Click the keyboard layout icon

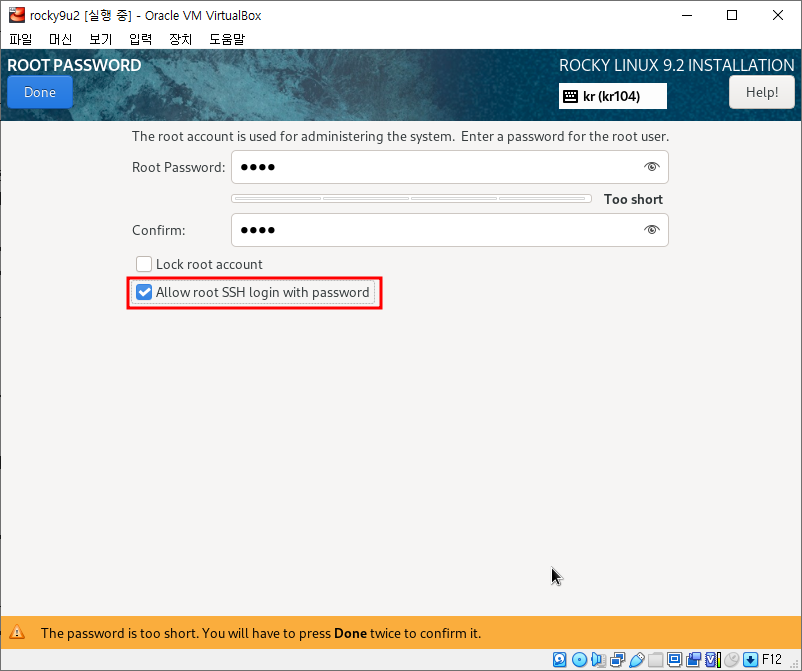[570, 96]
